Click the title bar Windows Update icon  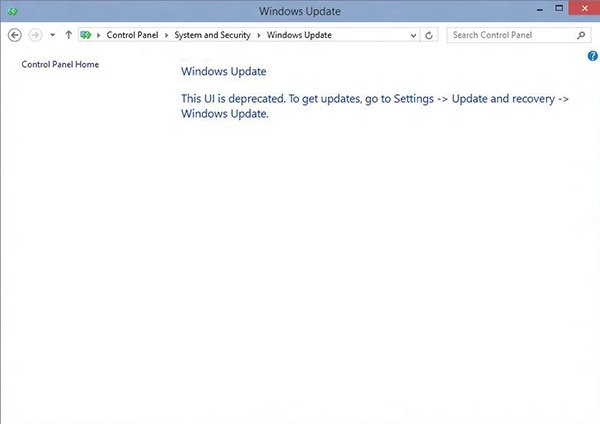[13, 11]
